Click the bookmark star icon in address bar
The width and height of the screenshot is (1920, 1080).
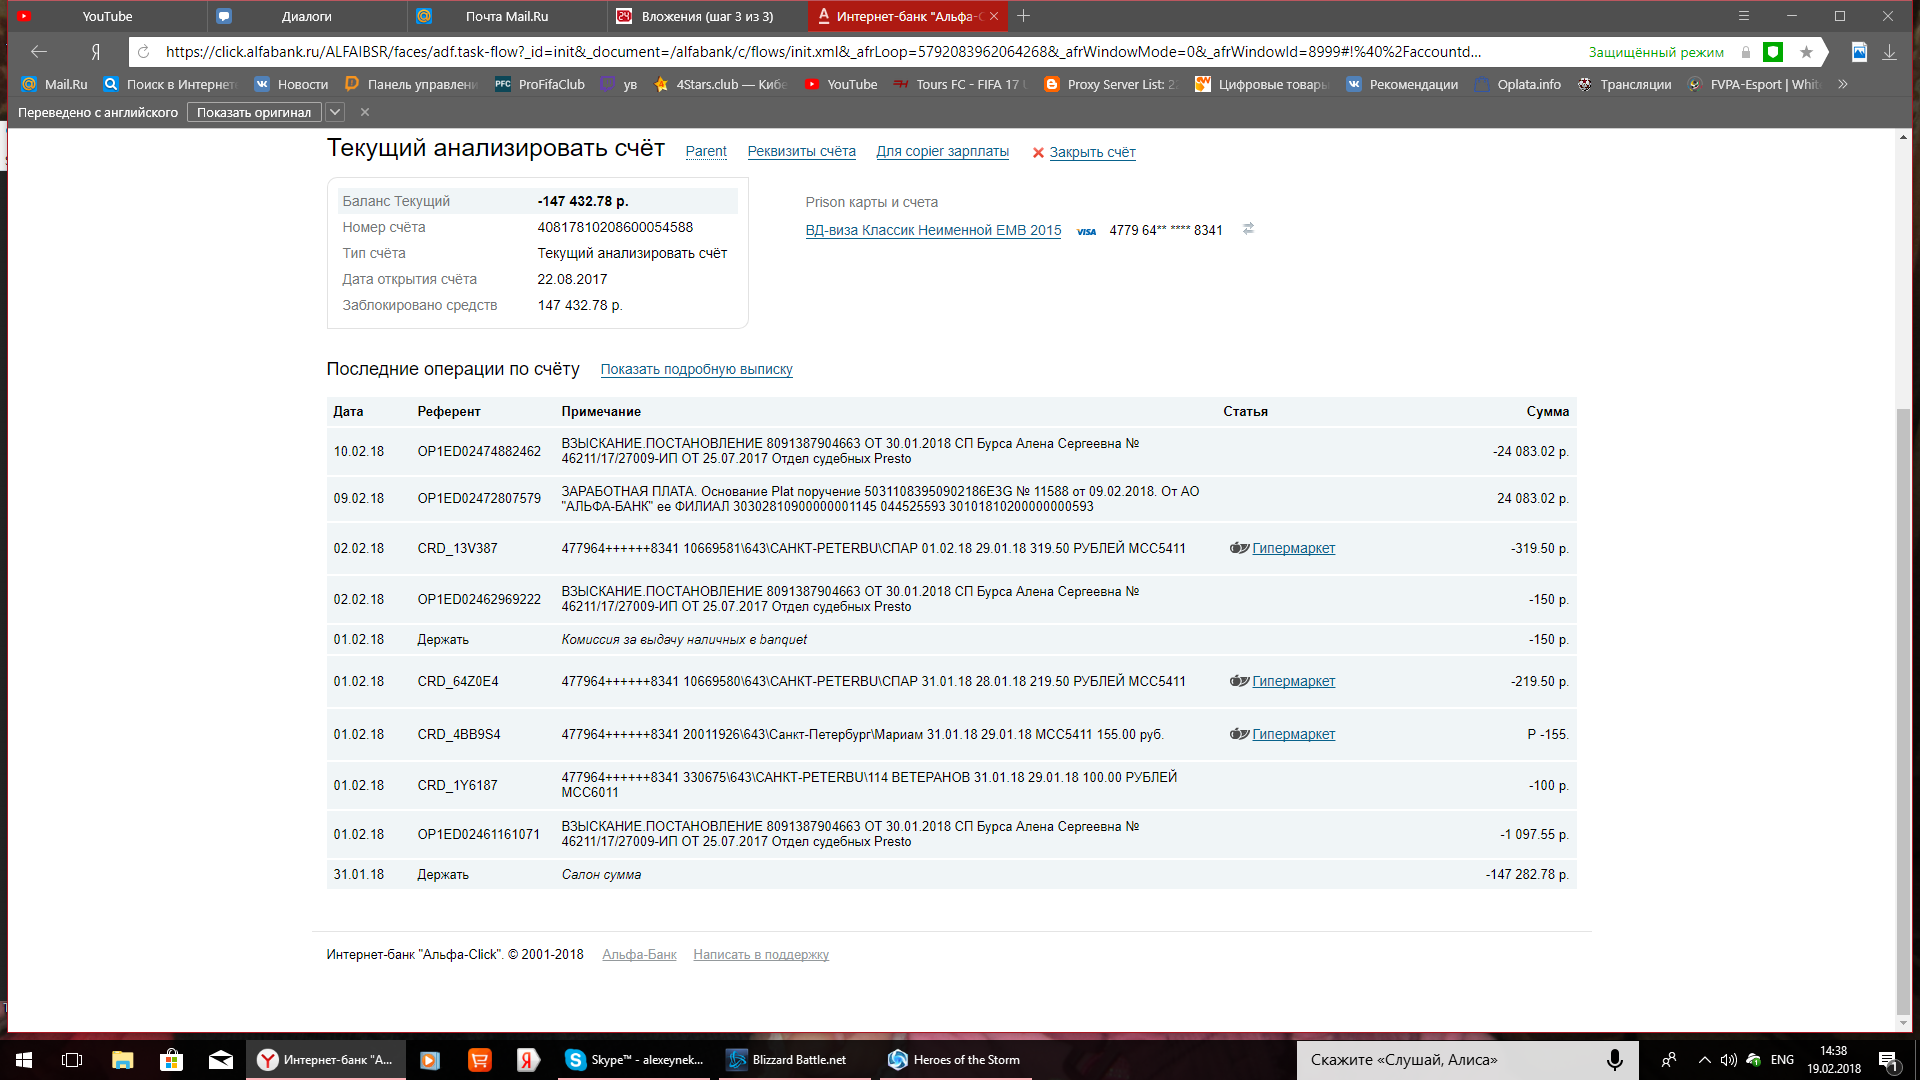(x=1806, y=52)
